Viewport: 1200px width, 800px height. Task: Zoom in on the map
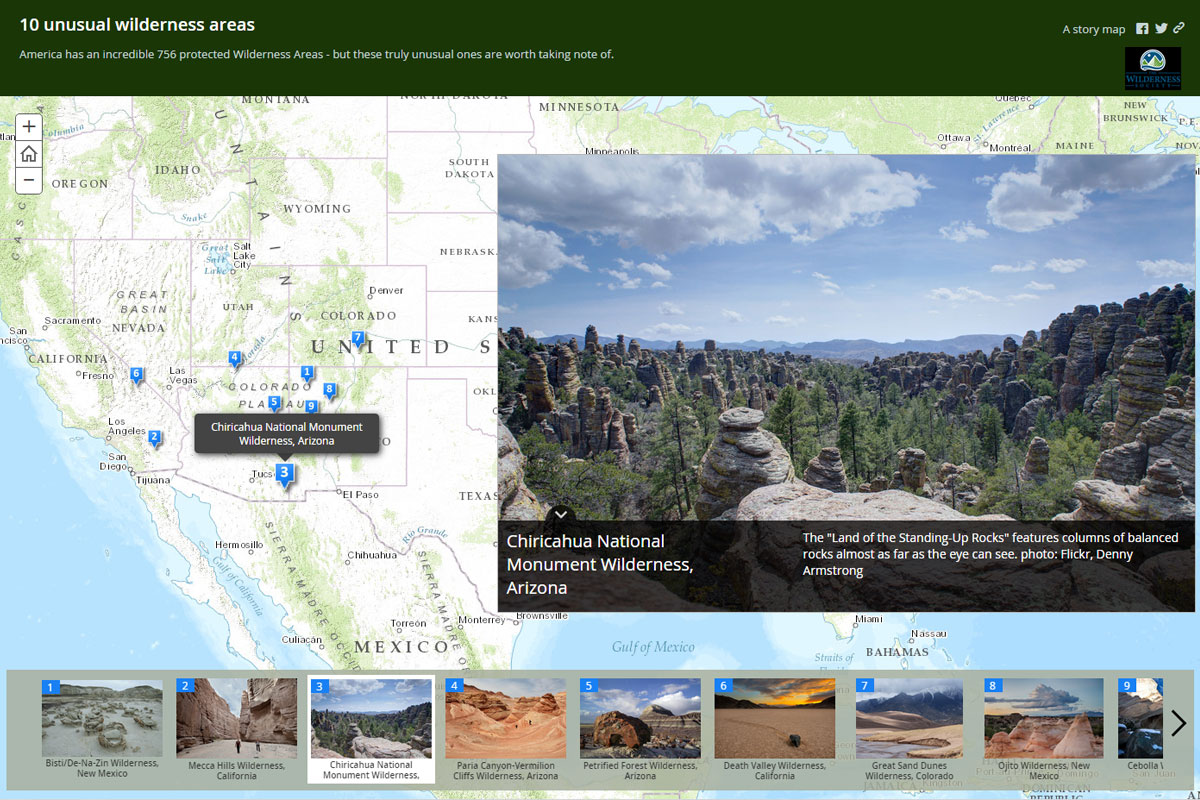[x=29, y=127]
